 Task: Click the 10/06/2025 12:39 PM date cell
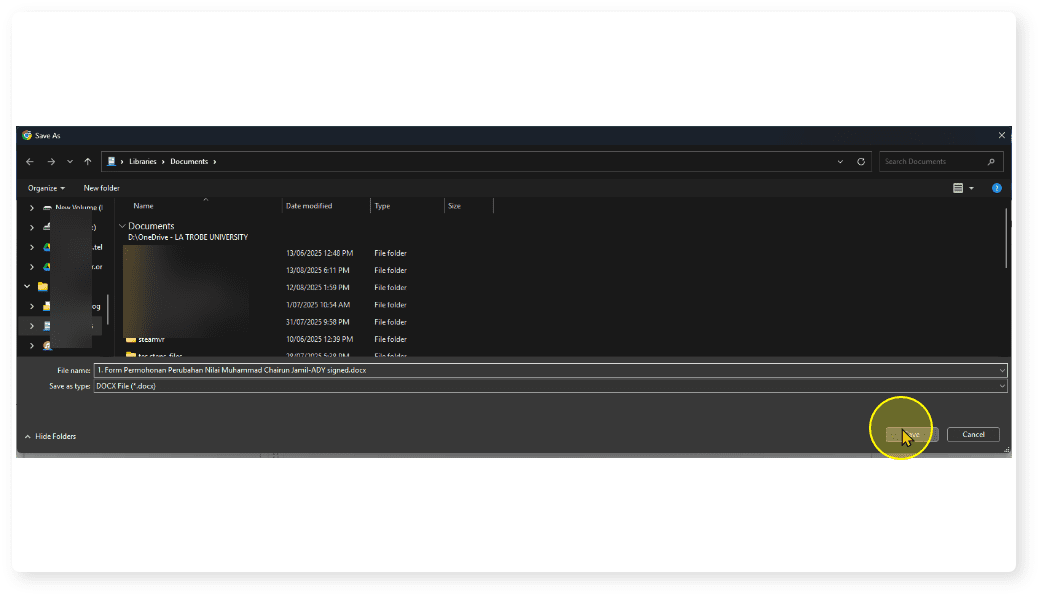point(320,339)
